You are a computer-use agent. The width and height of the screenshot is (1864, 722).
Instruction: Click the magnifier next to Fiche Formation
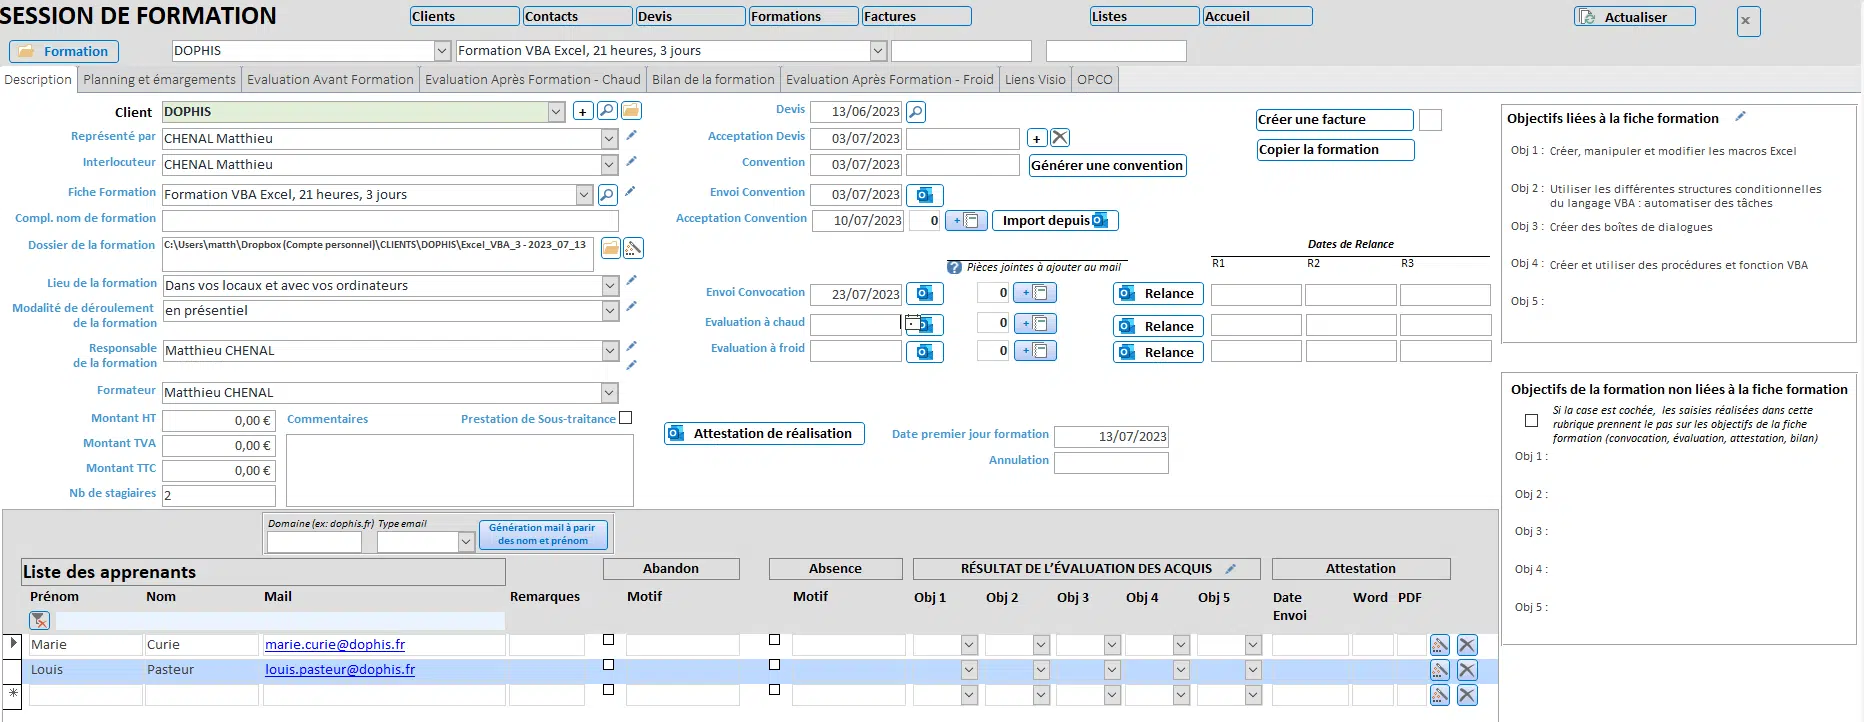[607, 195]
